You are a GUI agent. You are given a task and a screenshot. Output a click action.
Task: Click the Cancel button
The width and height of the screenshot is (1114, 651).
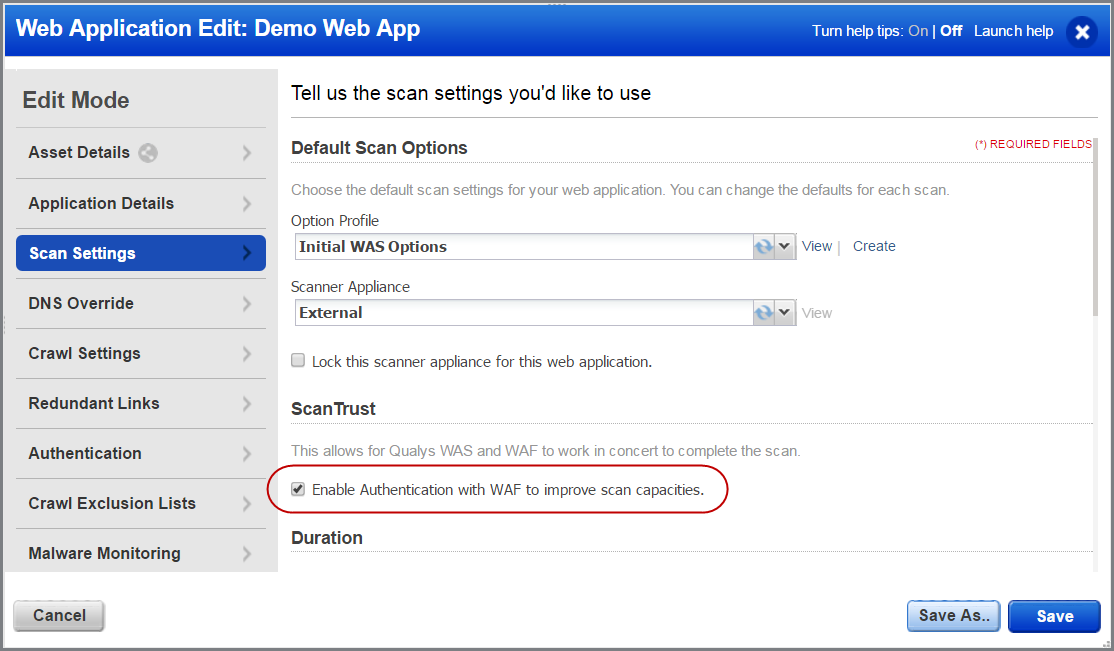click(x=59, y=615)
